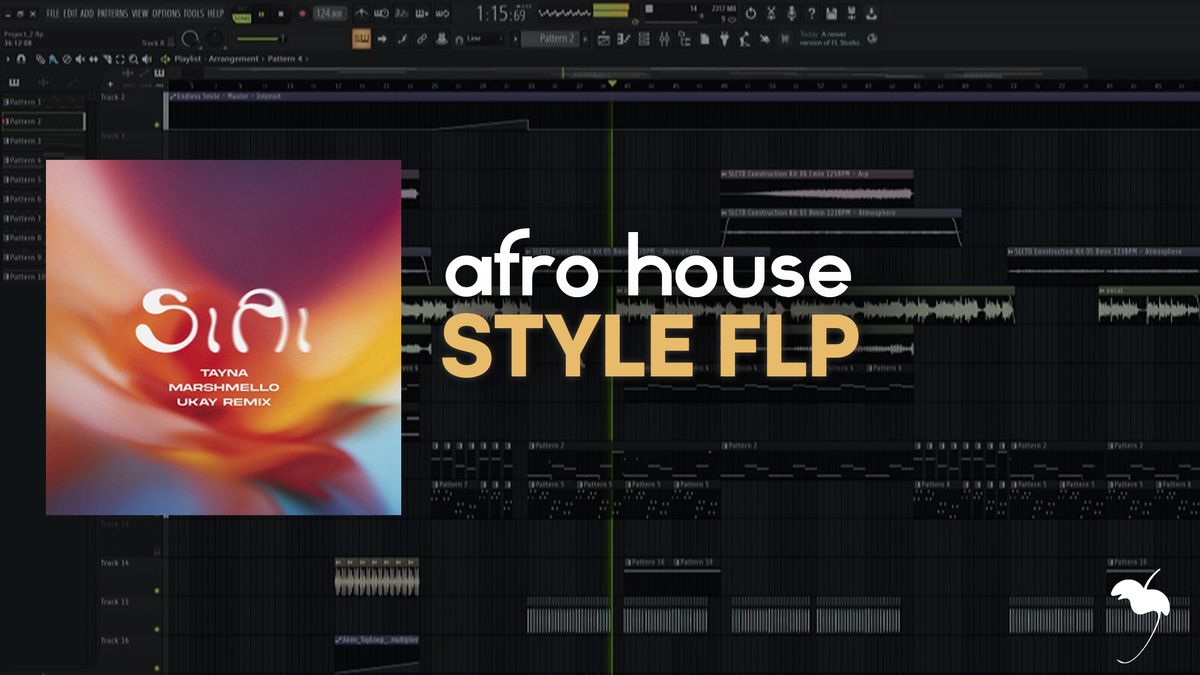Toggle the SONG/PAT mode switch
The image size is (1200, 675).
click(241, 16)
